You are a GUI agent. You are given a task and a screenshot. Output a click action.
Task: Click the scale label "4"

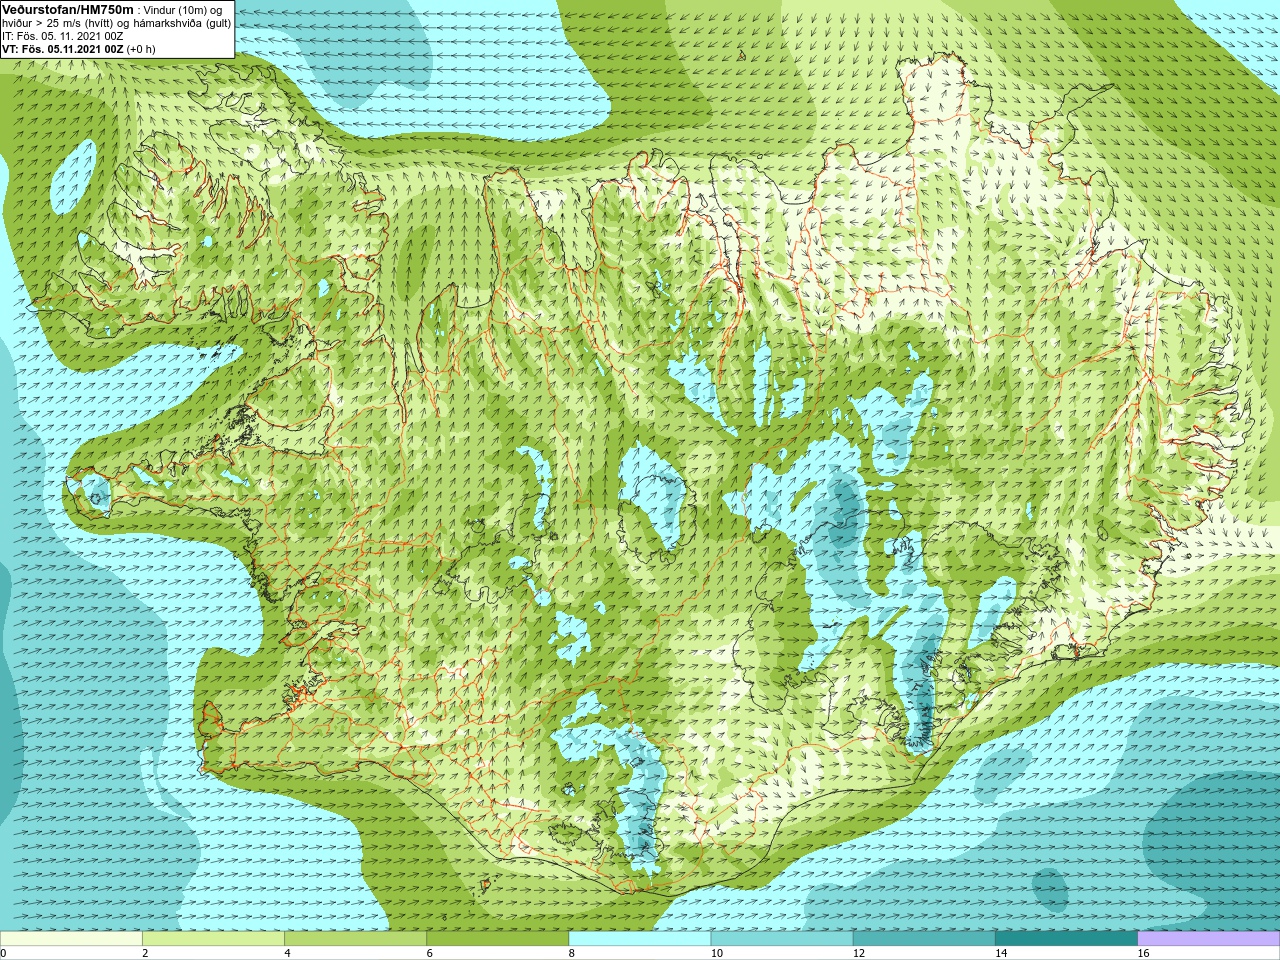tap(288, 953)
